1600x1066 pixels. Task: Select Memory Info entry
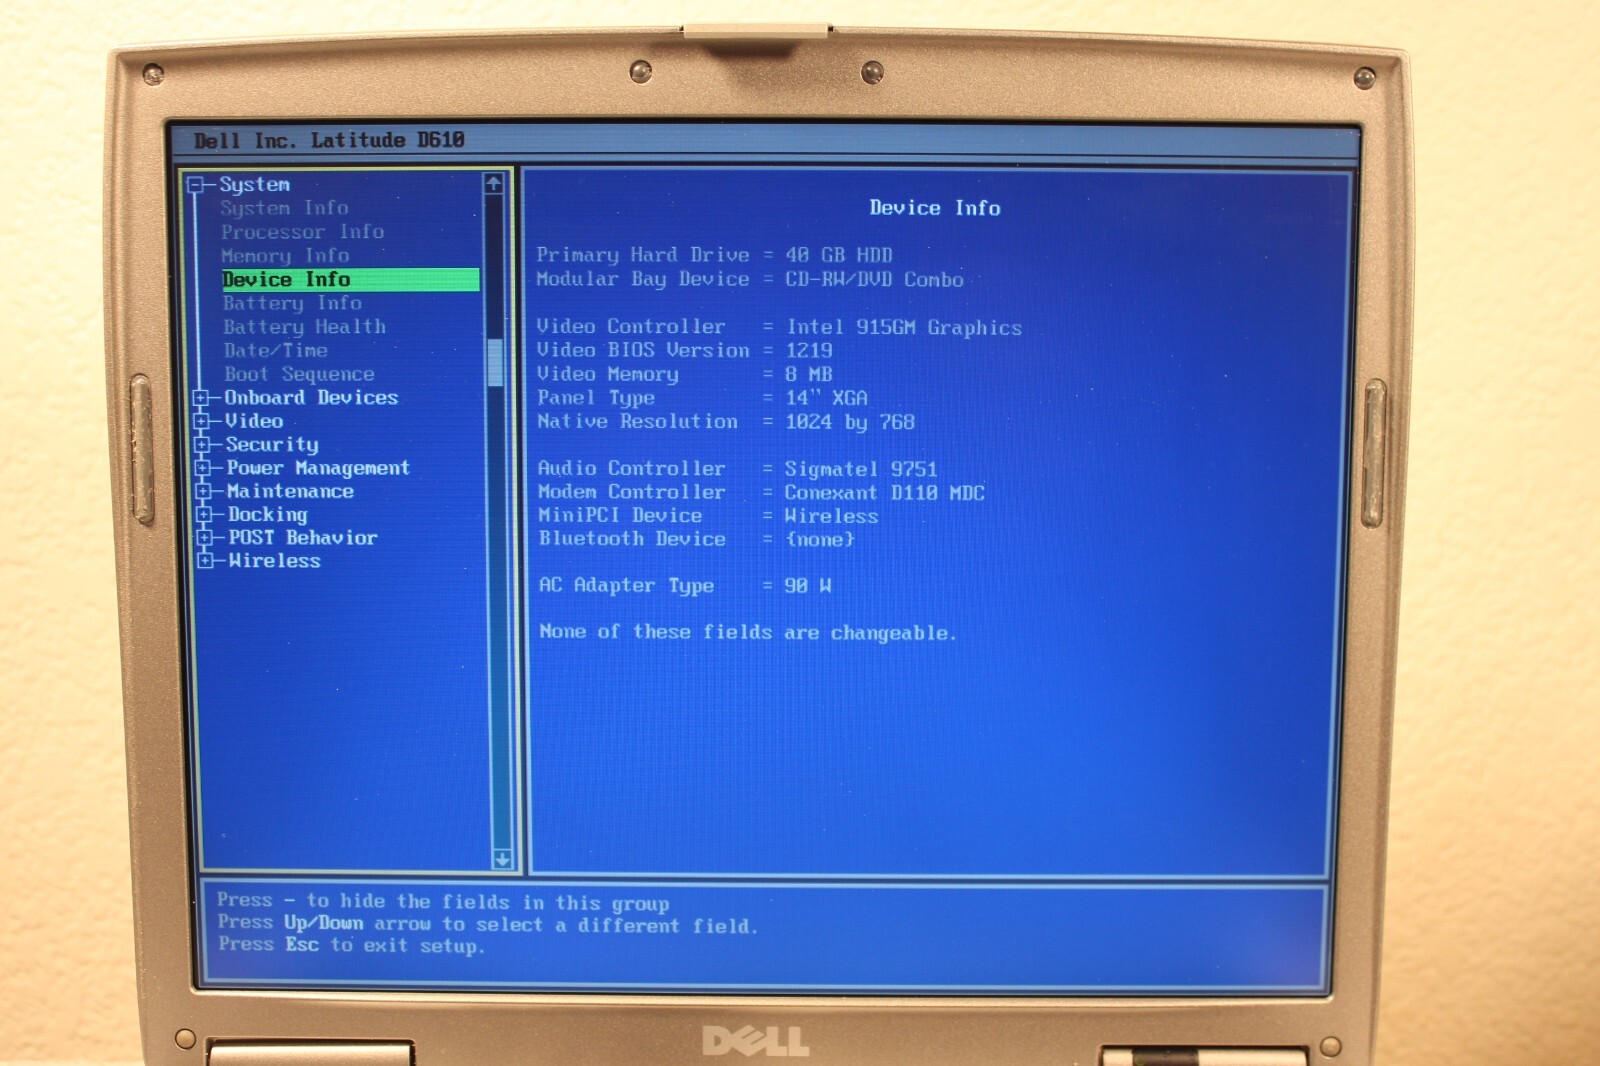point(285,256)
